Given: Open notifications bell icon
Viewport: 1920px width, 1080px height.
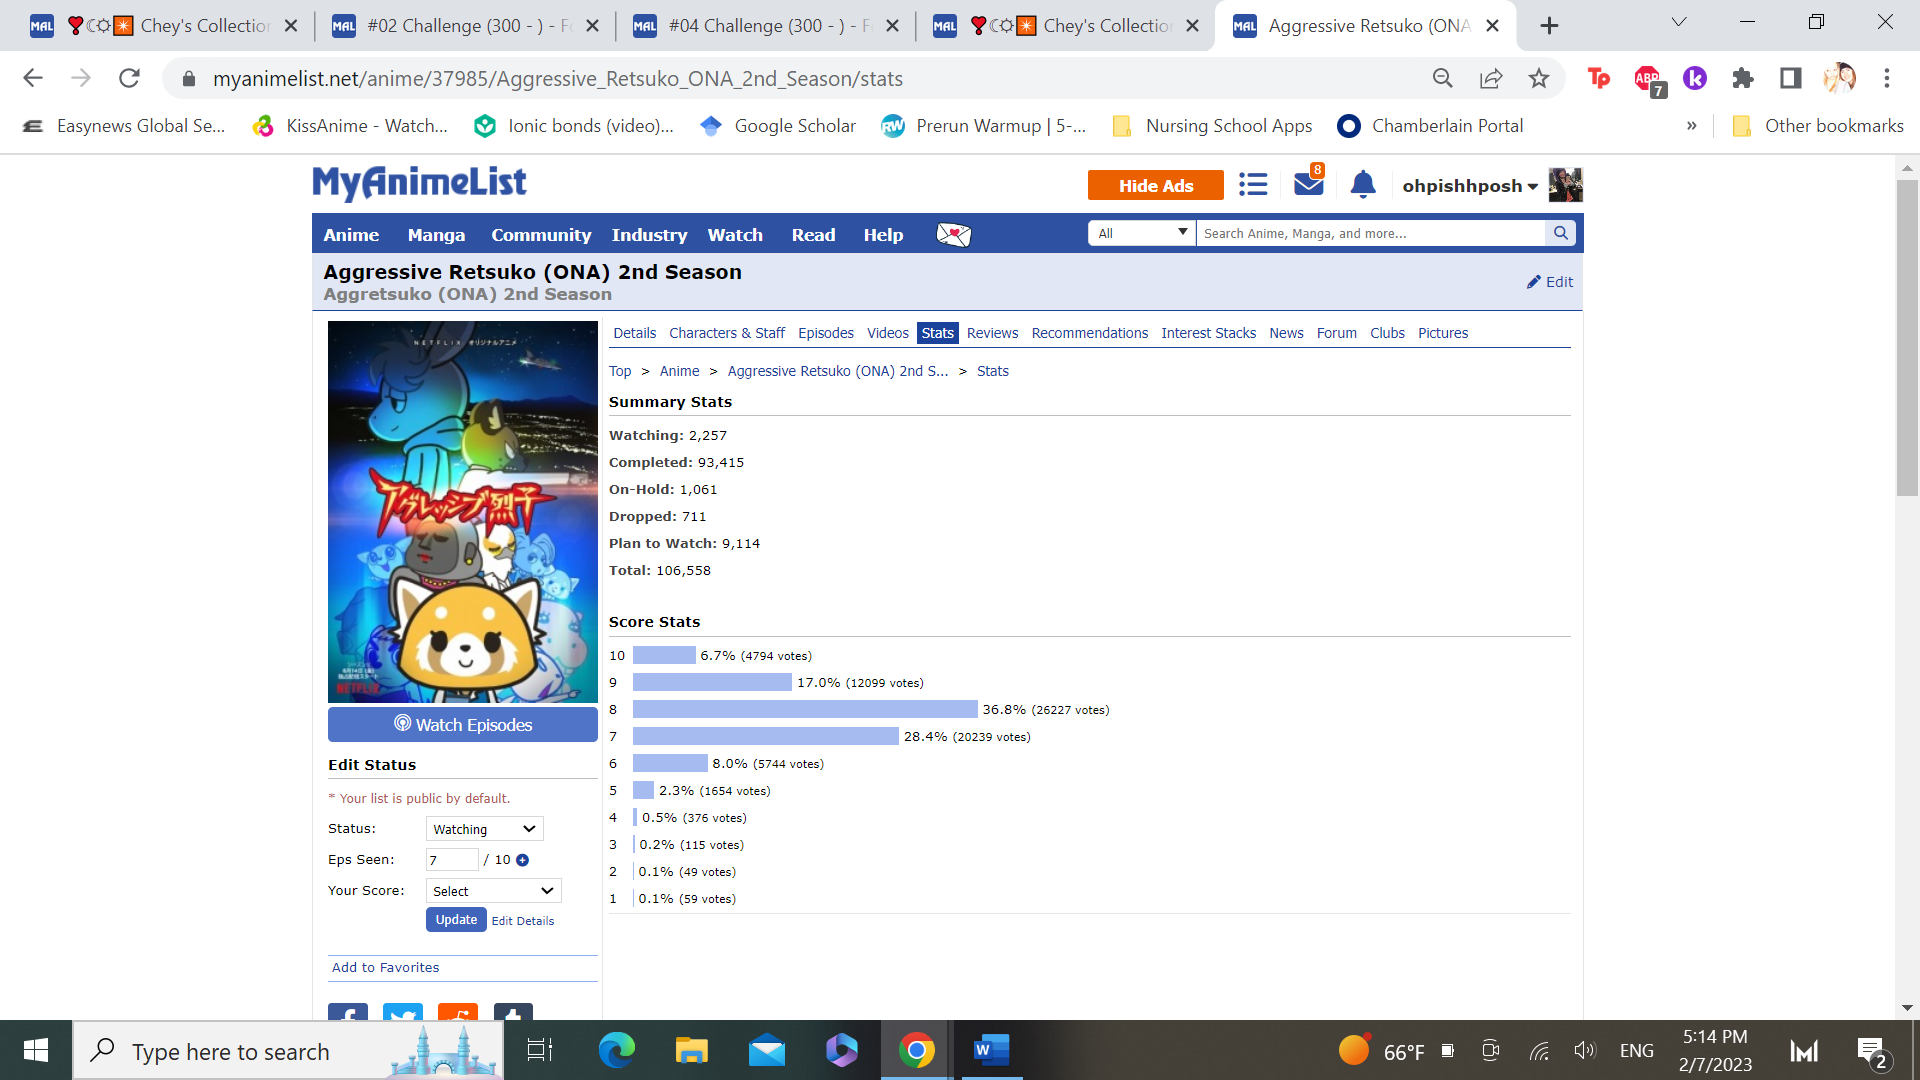Looking at the screenshot, I should pyautogui.click(x=1363, y=185).
